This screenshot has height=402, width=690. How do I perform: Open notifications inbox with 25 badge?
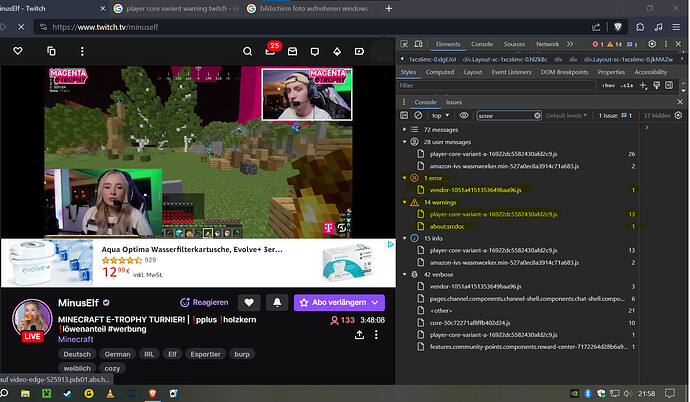tap(271, 51)
